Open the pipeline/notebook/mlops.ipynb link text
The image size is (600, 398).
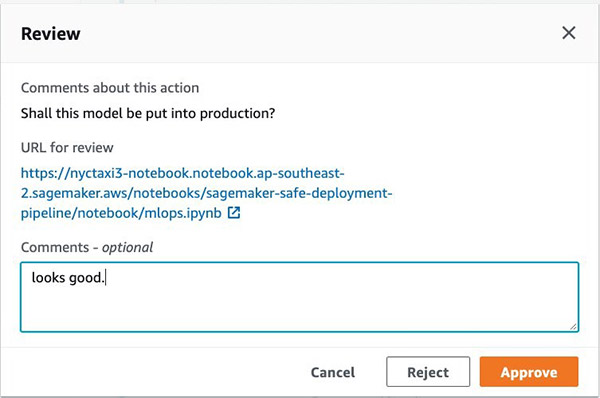pyautogui.click(x=121, y=213)
